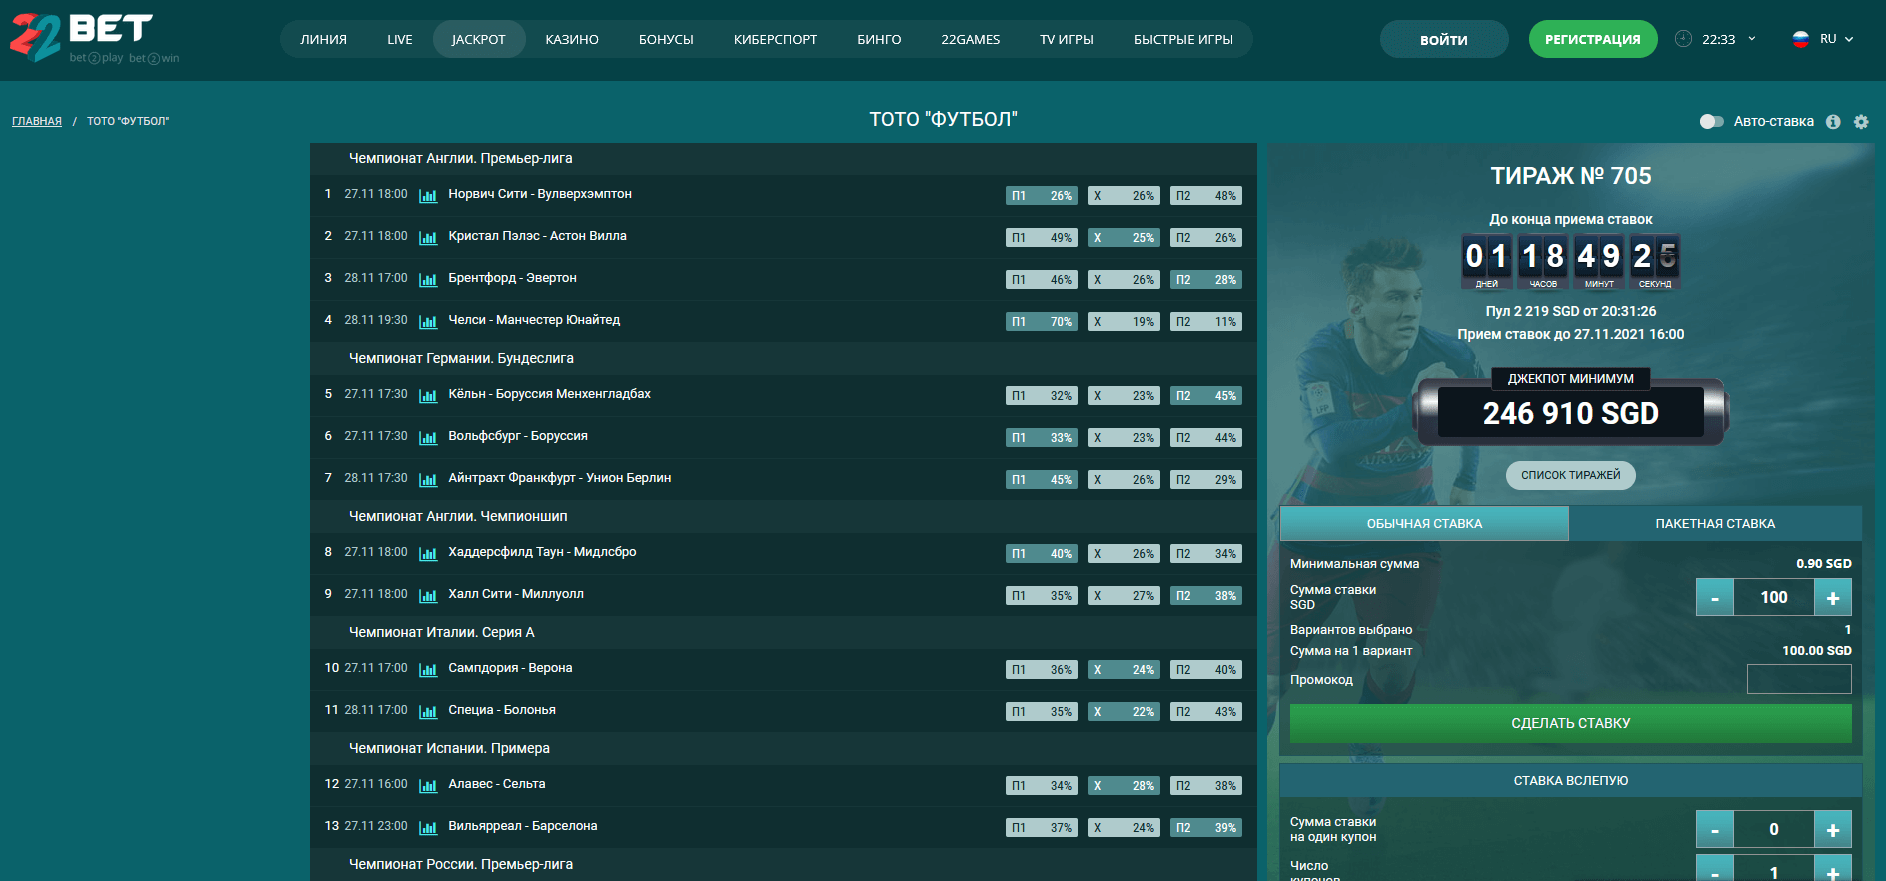Select П2 45% for Кёльн match

click(1206, 396)
